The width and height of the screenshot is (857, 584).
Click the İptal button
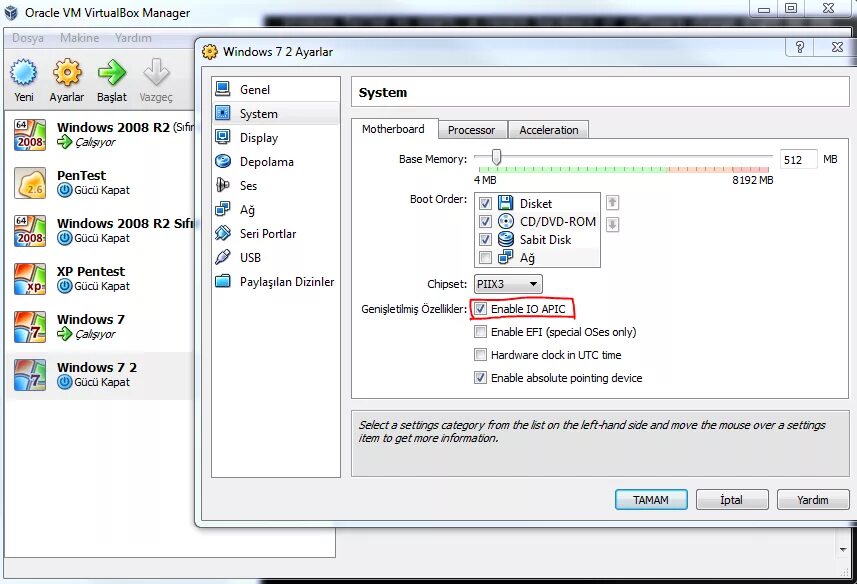point(732,500)
